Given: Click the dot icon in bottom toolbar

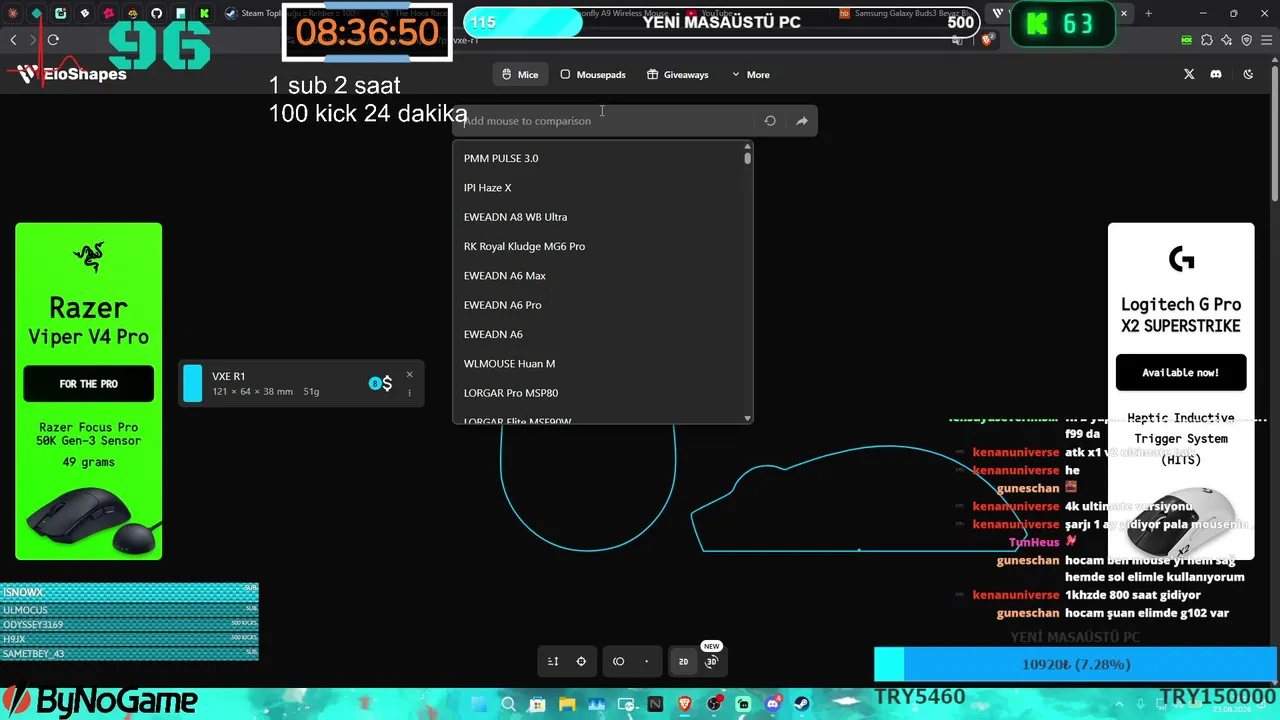Looking at the screenshot, I should (647, 661).
